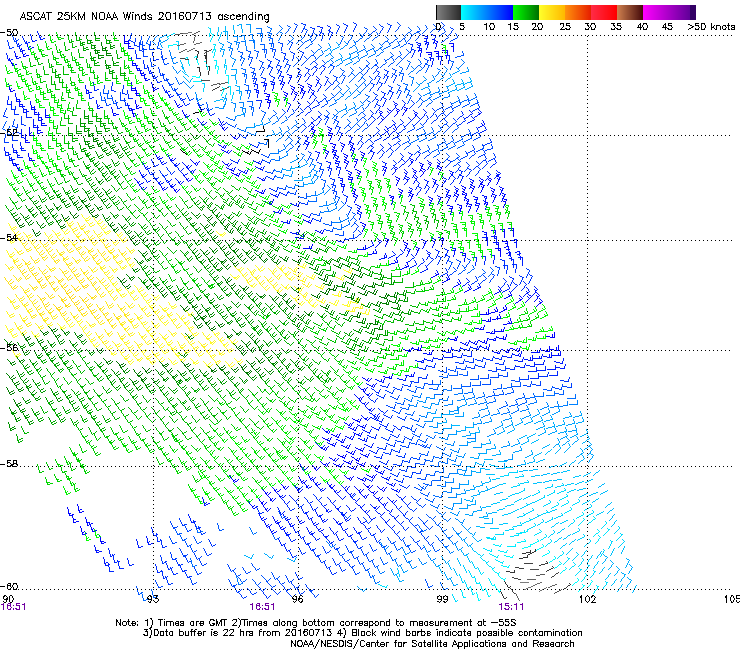The image size is (740, 650).
Task: Click the '25' legend scale label
Action: click(565, 27)
